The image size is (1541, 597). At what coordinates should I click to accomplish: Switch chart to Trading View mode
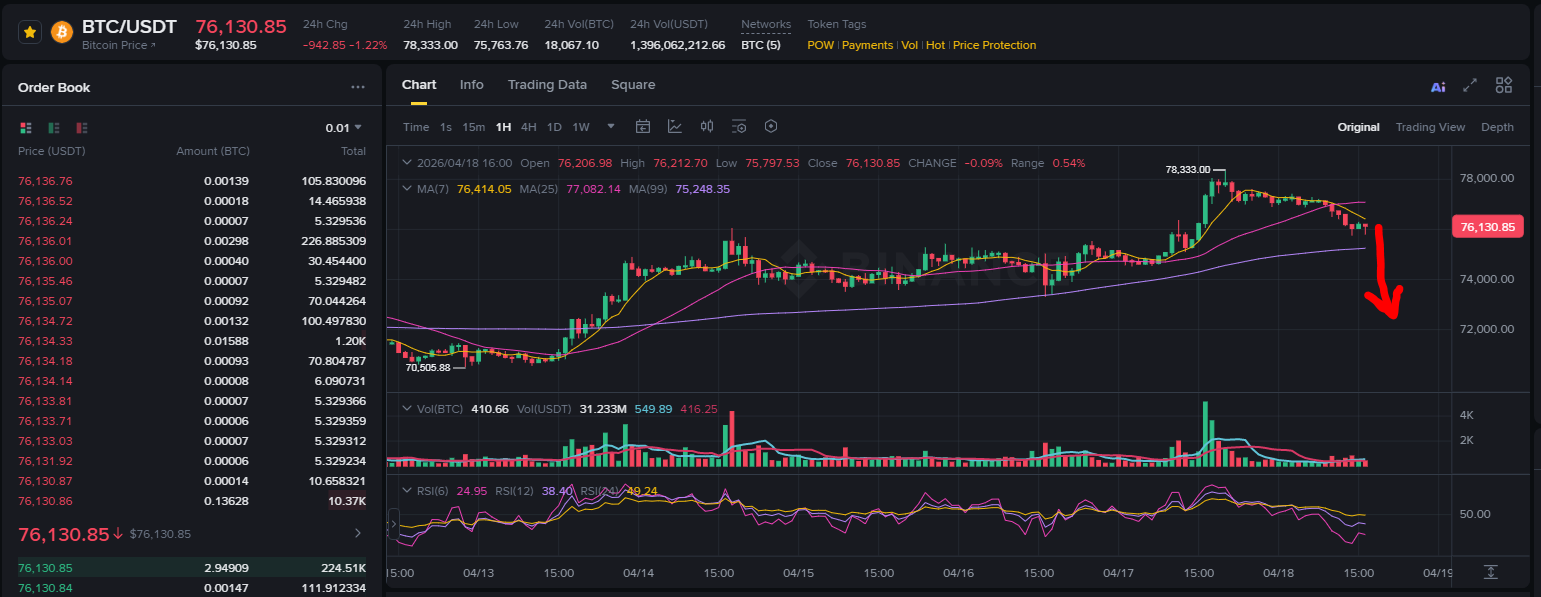click(1430, 127)
